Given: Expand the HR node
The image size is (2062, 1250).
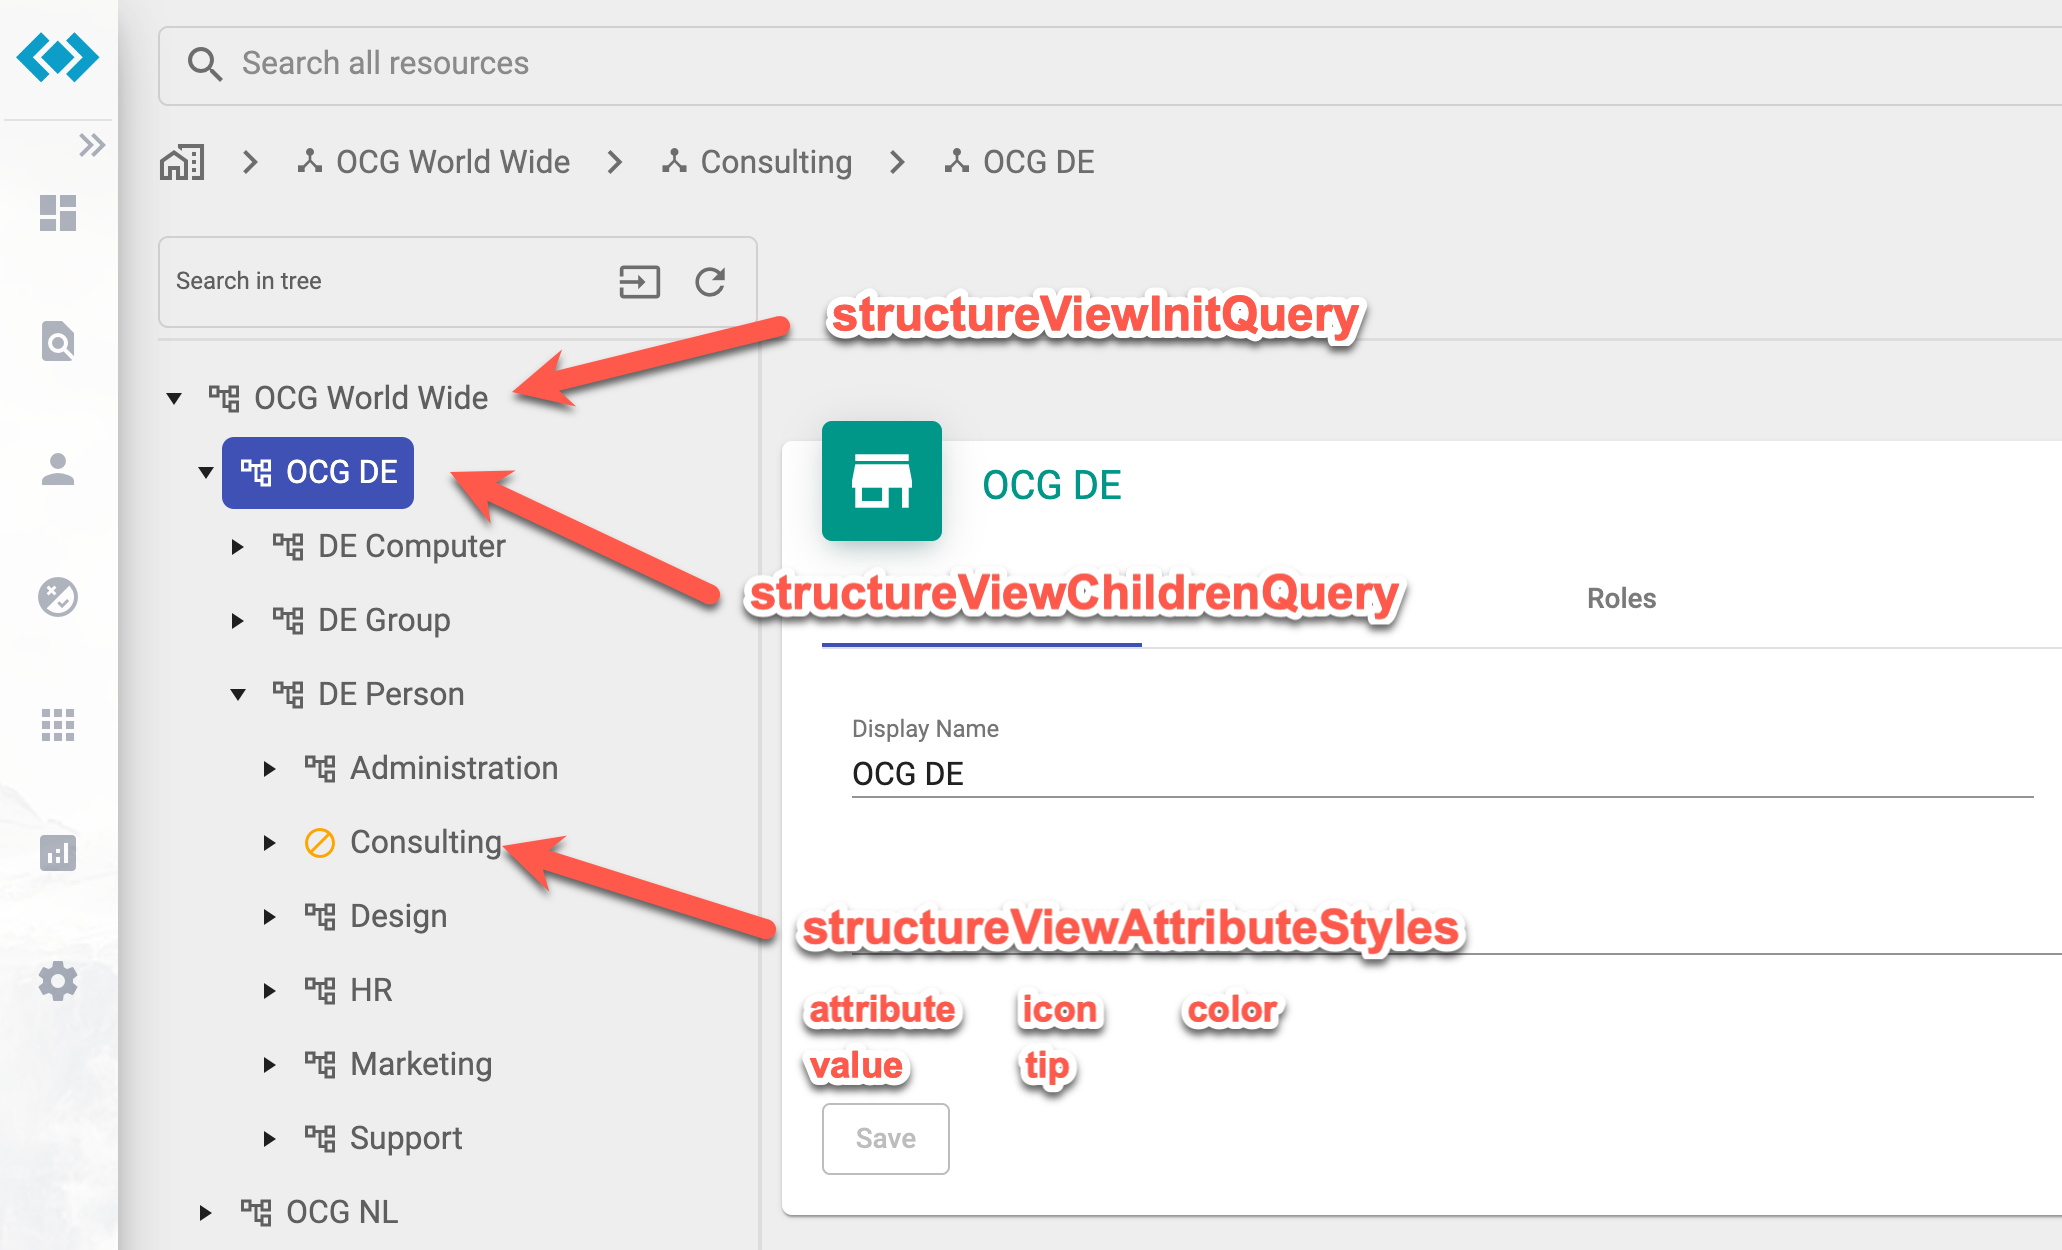Looking at the screenshot, I should [x=270, y=991].
